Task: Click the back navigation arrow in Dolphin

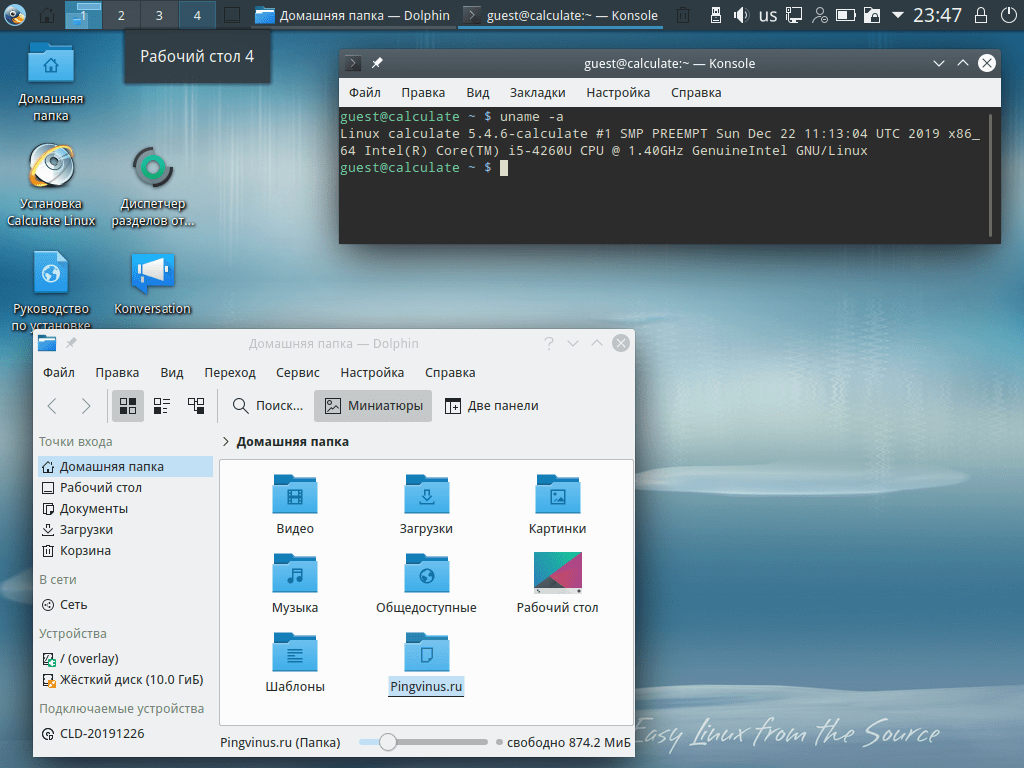Action: (x=53, y=406)
